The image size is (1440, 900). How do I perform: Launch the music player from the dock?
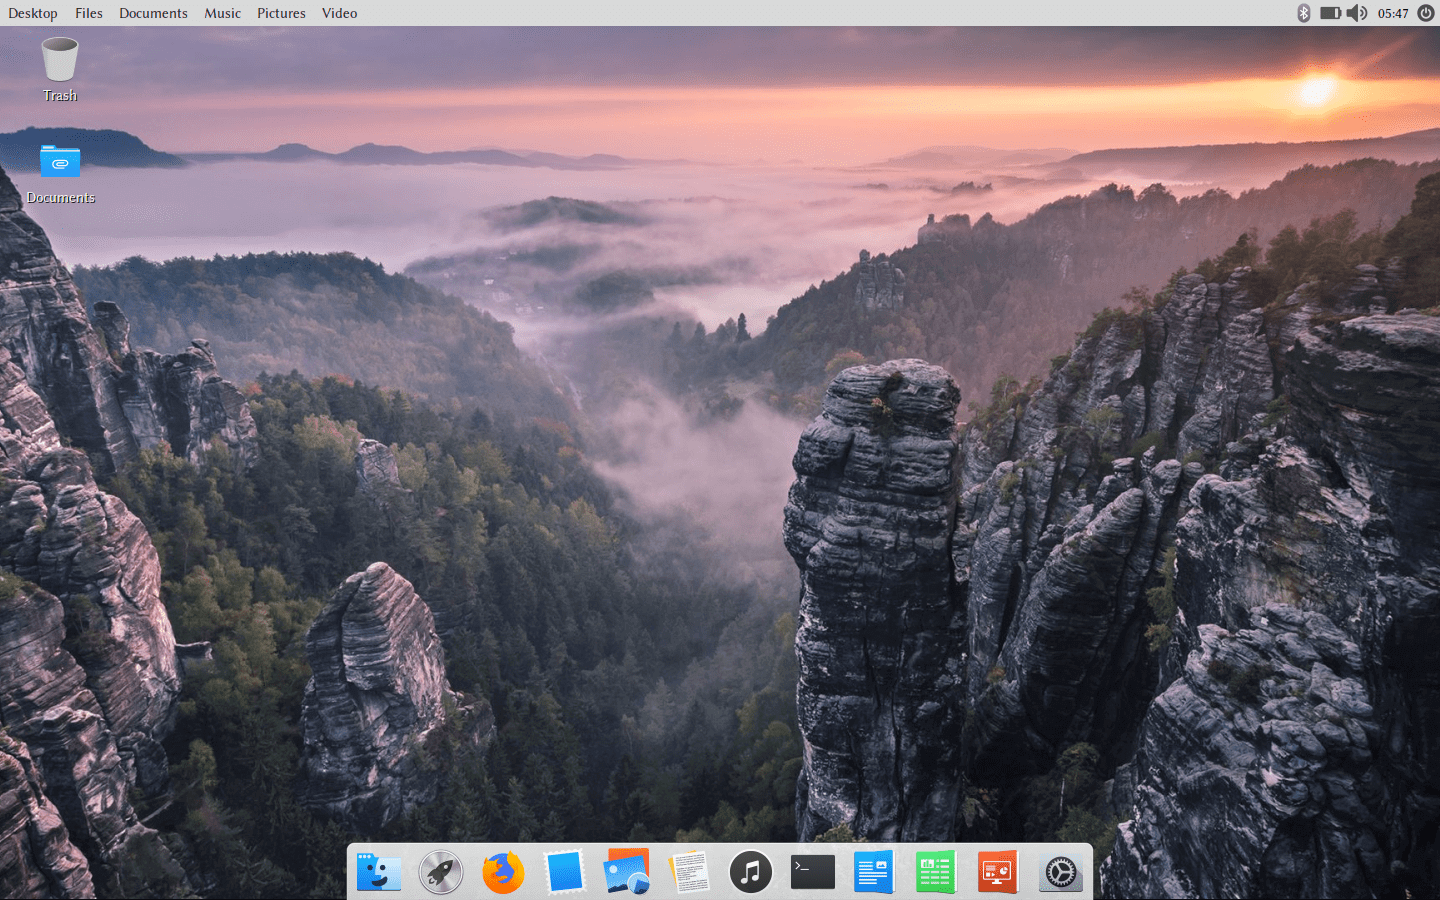[751, 872]
